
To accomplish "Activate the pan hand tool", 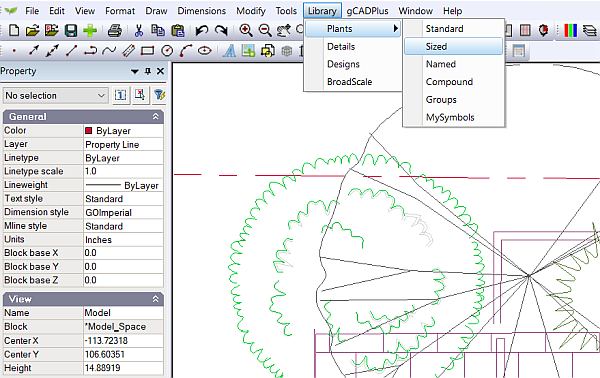I will tap(284, 30).
